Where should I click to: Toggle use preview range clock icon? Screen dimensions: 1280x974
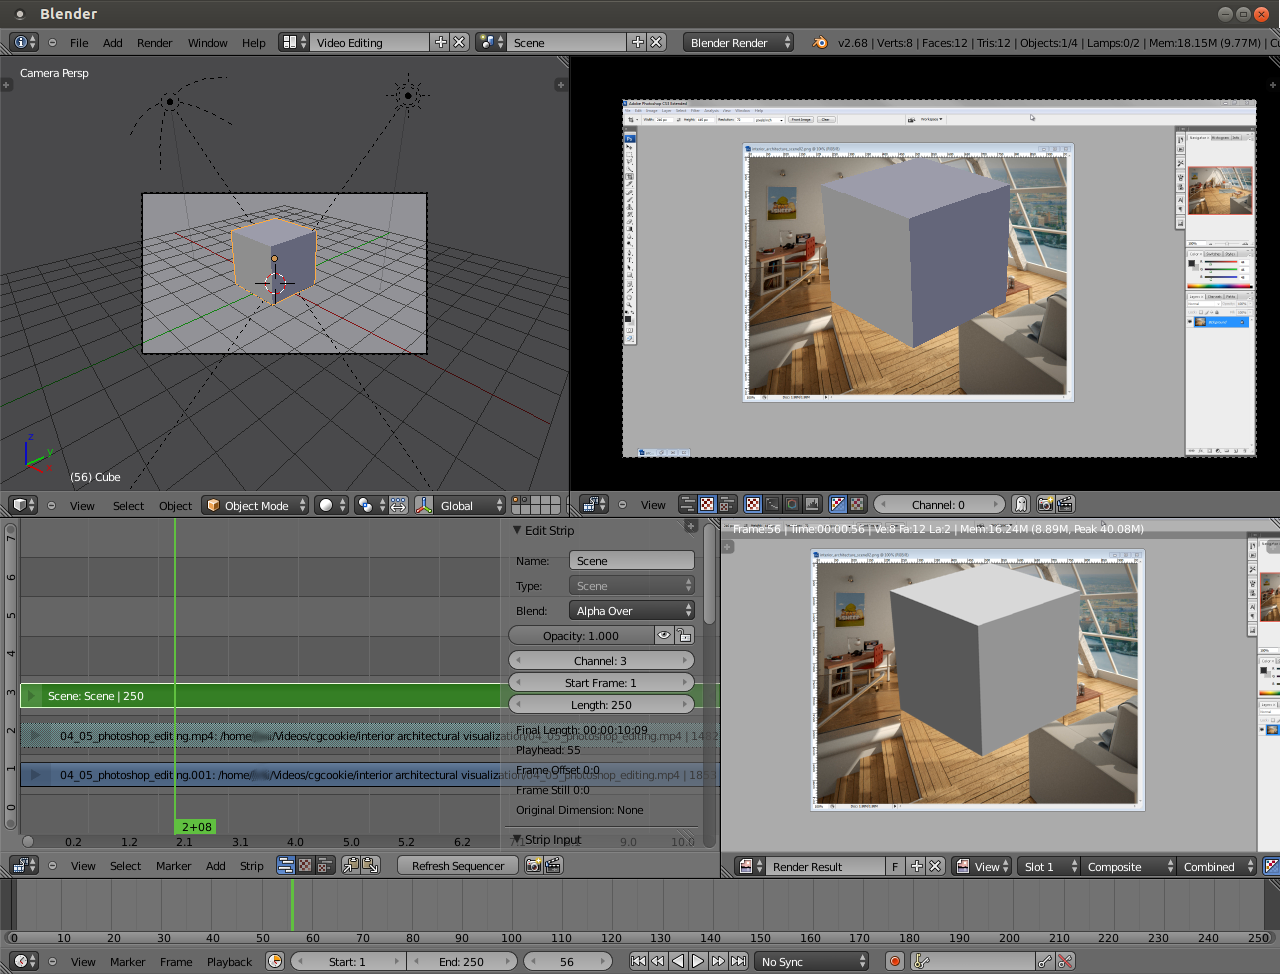(x=275, y=961)
